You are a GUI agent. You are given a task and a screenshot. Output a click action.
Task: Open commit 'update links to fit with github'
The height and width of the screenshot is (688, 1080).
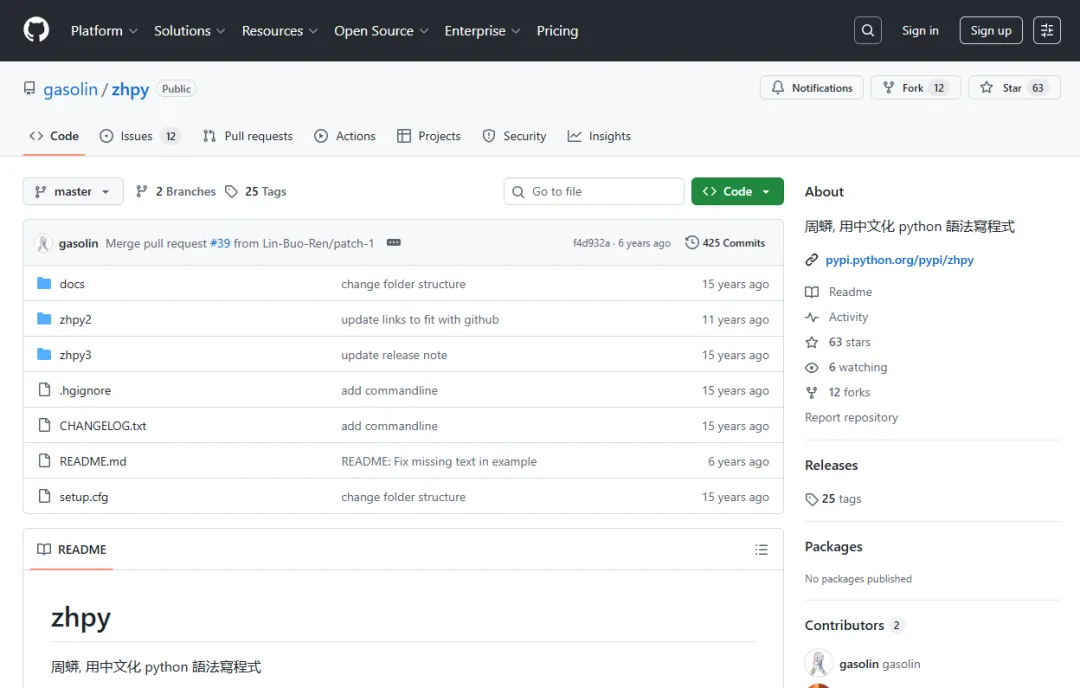click(420, 320)
